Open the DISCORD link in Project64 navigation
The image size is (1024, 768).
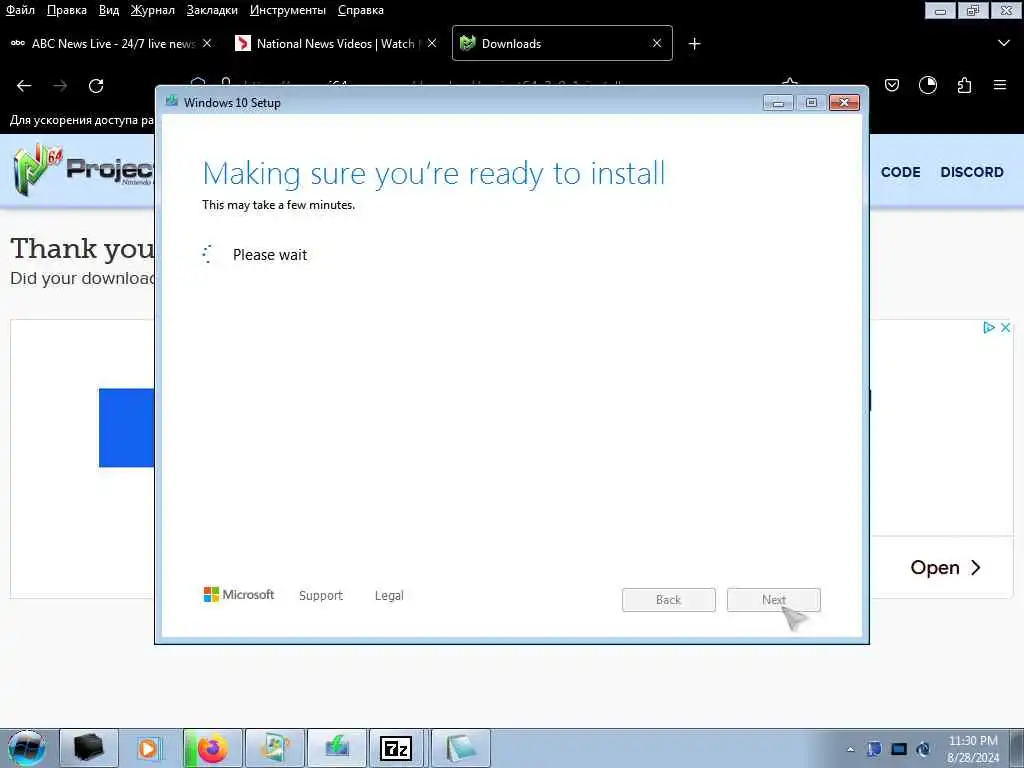click(972, 172)
